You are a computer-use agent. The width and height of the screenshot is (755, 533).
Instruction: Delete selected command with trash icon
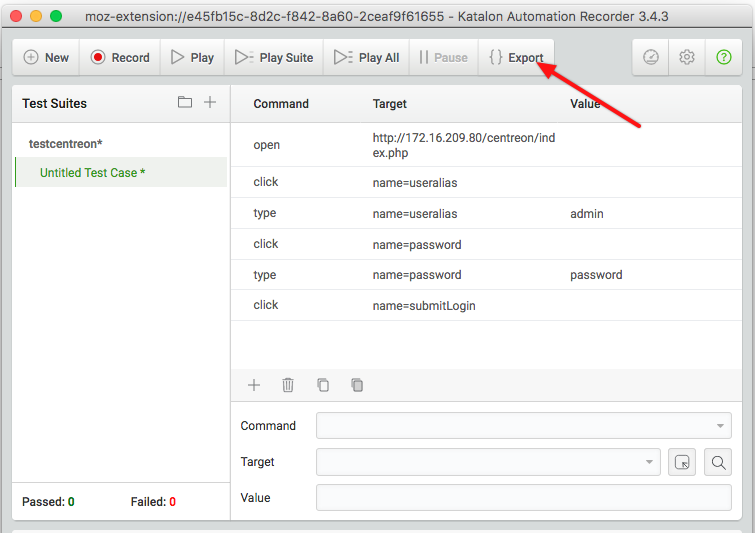[288, 385]
